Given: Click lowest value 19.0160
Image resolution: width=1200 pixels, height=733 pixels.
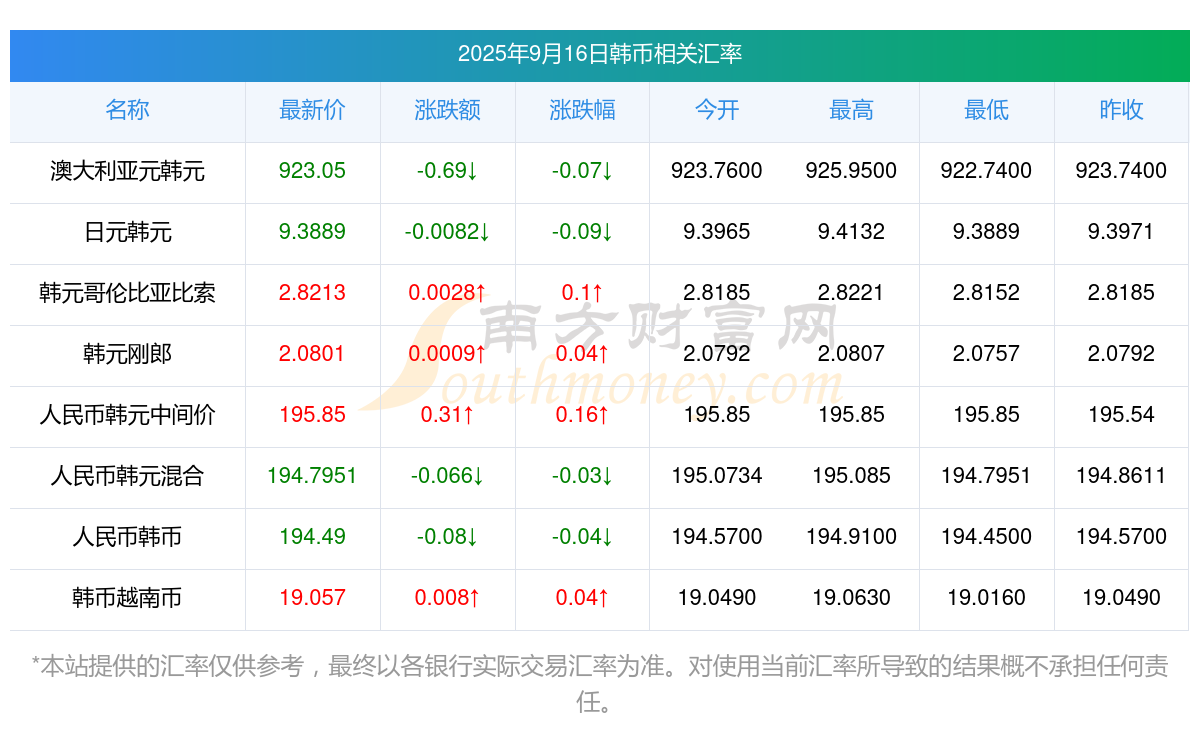Looking at the screenshot, I should click(x=986, y=598).
